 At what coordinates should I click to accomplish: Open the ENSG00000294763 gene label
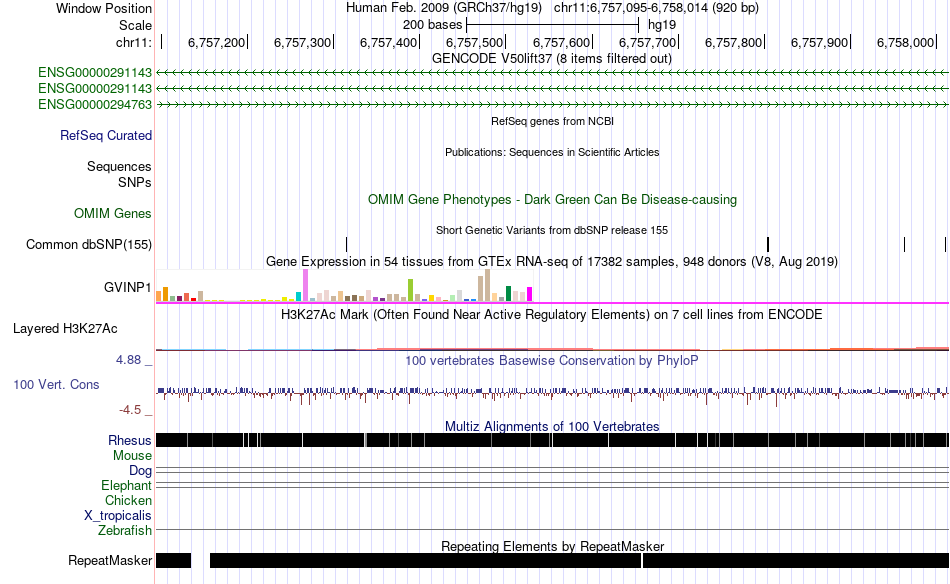pyautogui.click(x=95, y=104)
